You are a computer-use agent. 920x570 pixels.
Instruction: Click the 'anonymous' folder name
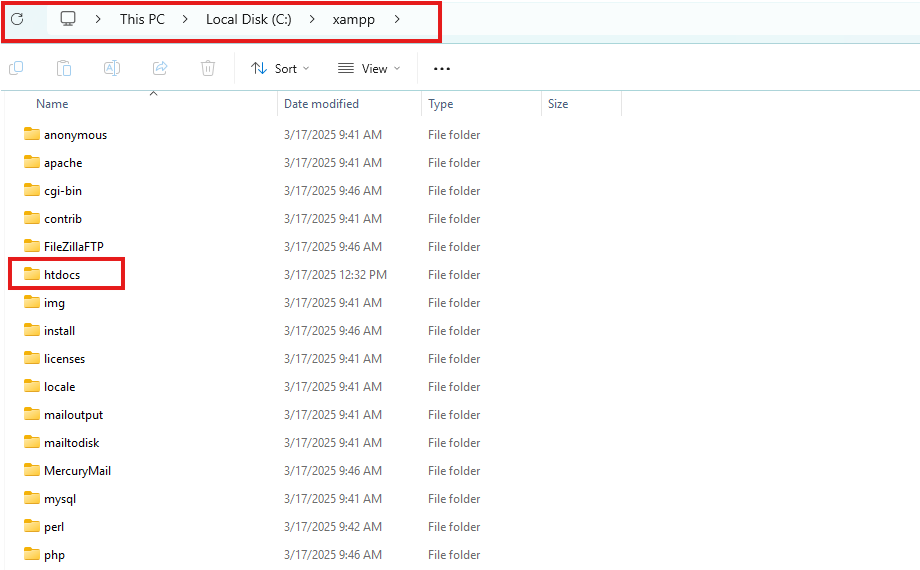tap(76, 135)
